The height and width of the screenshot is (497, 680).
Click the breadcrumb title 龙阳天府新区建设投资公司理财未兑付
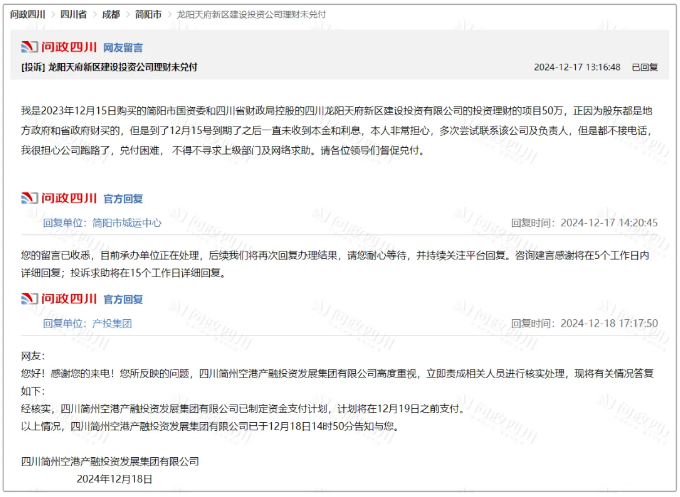[251, 14]
